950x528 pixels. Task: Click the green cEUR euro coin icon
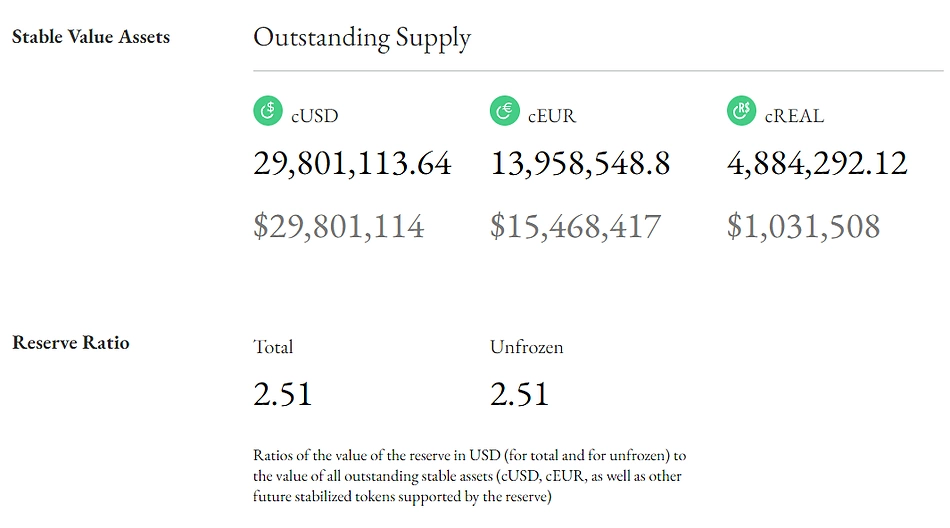(x=505, y=111)
